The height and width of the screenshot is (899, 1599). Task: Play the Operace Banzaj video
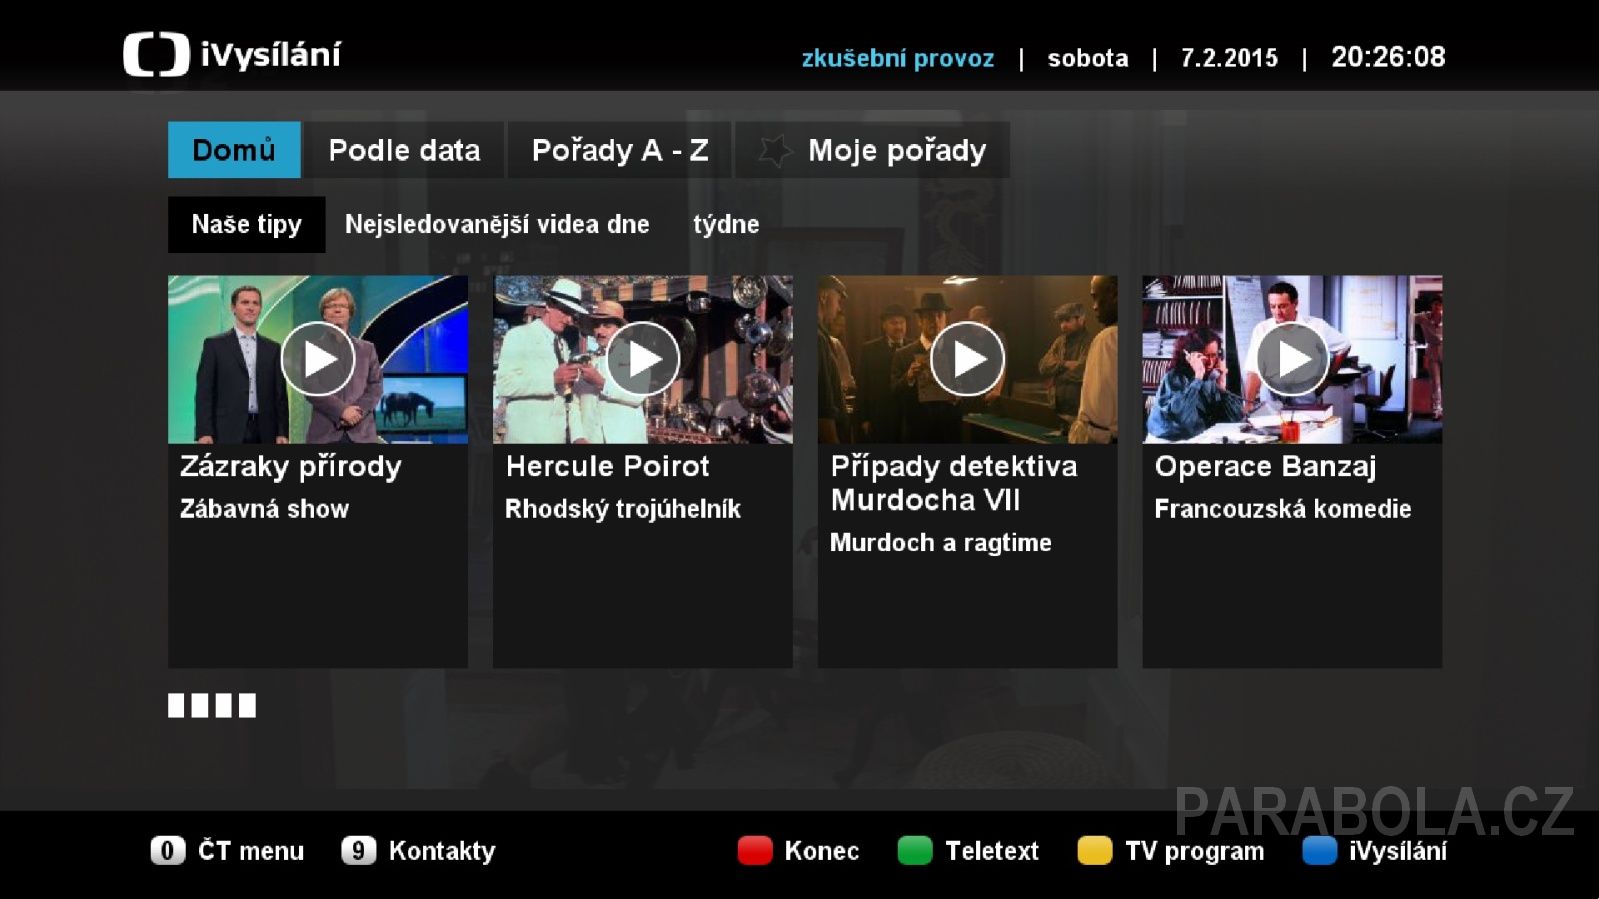tap(1292, 359)
